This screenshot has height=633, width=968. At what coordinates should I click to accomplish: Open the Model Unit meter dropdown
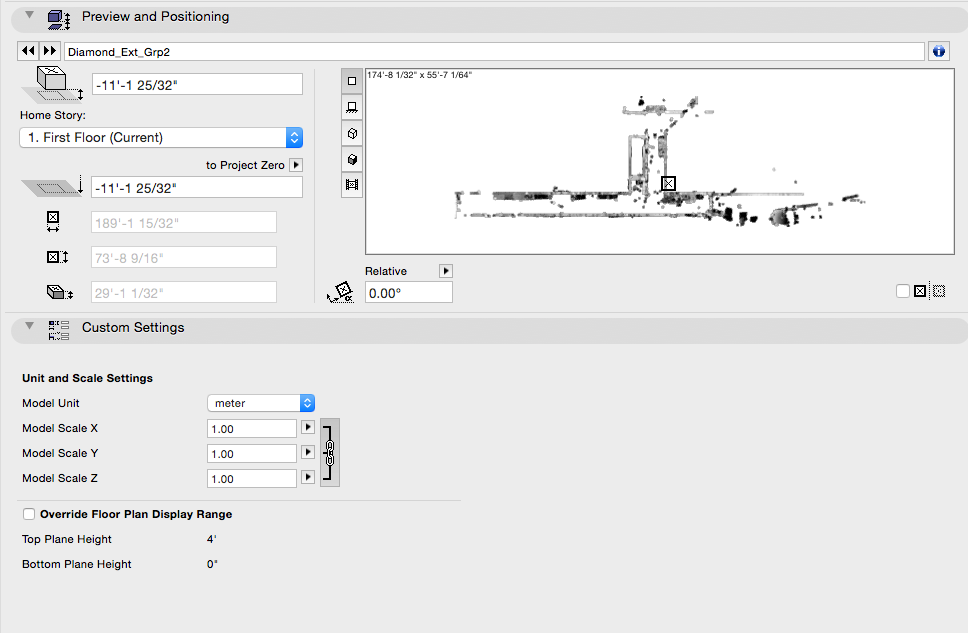(x=261, y=403)
